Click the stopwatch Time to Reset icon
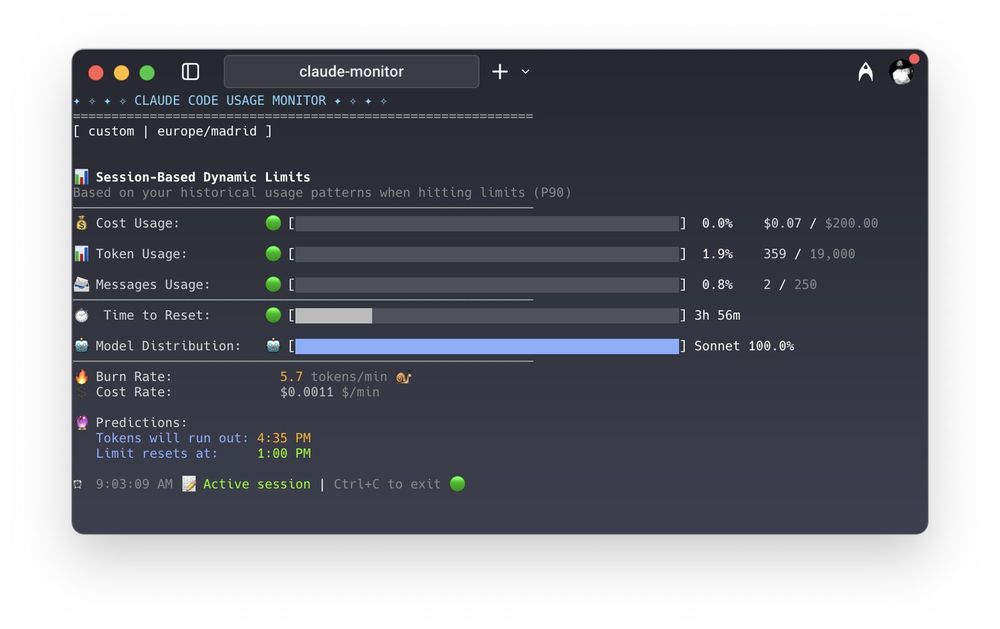 pyautogui.click(x=82, y=315)
